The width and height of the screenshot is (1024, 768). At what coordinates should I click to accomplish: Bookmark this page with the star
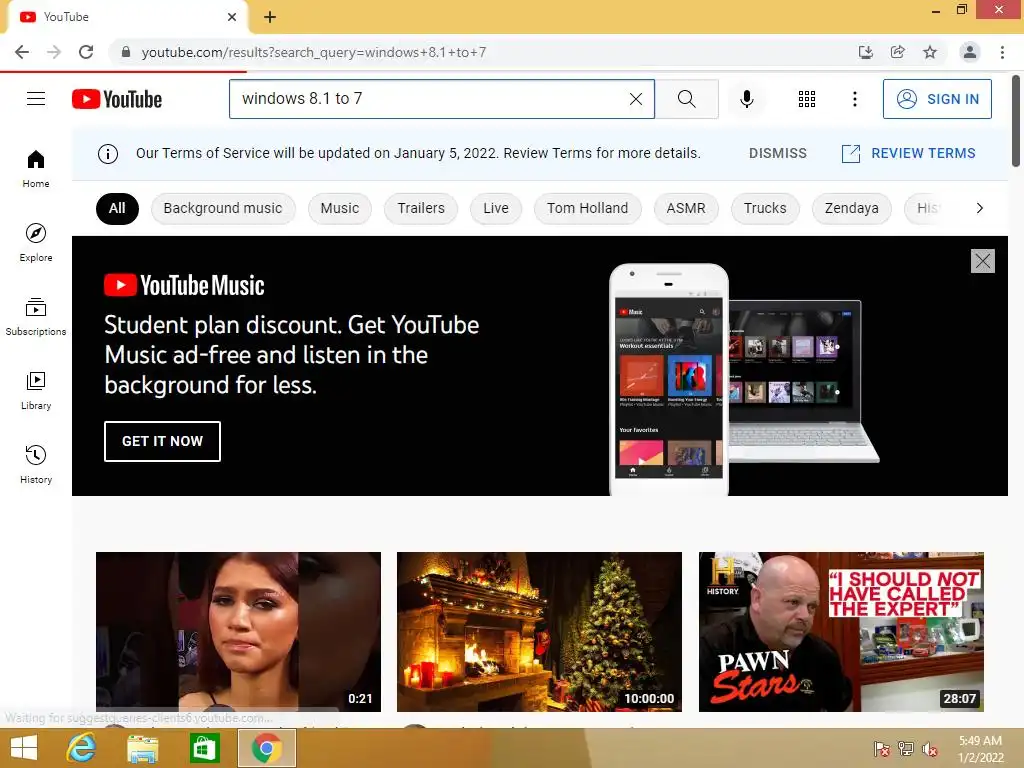(930, 52)
